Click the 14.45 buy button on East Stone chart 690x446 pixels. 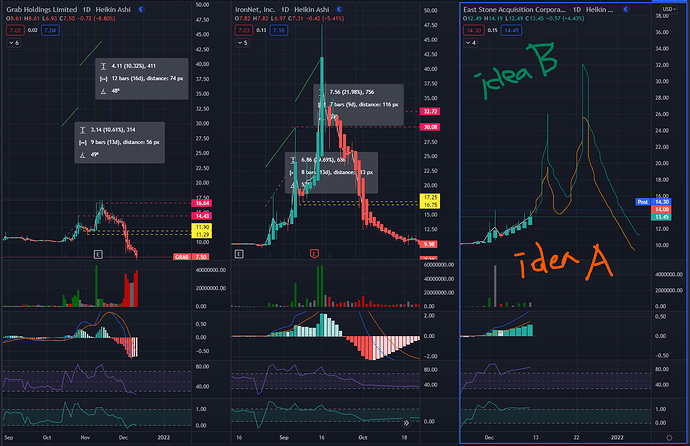(x=511, y=30)
